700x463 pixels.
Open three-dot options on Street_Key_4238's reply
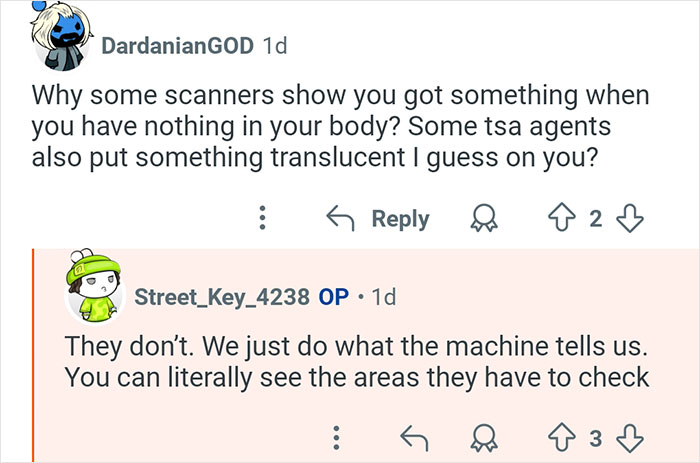click(337, 436)
